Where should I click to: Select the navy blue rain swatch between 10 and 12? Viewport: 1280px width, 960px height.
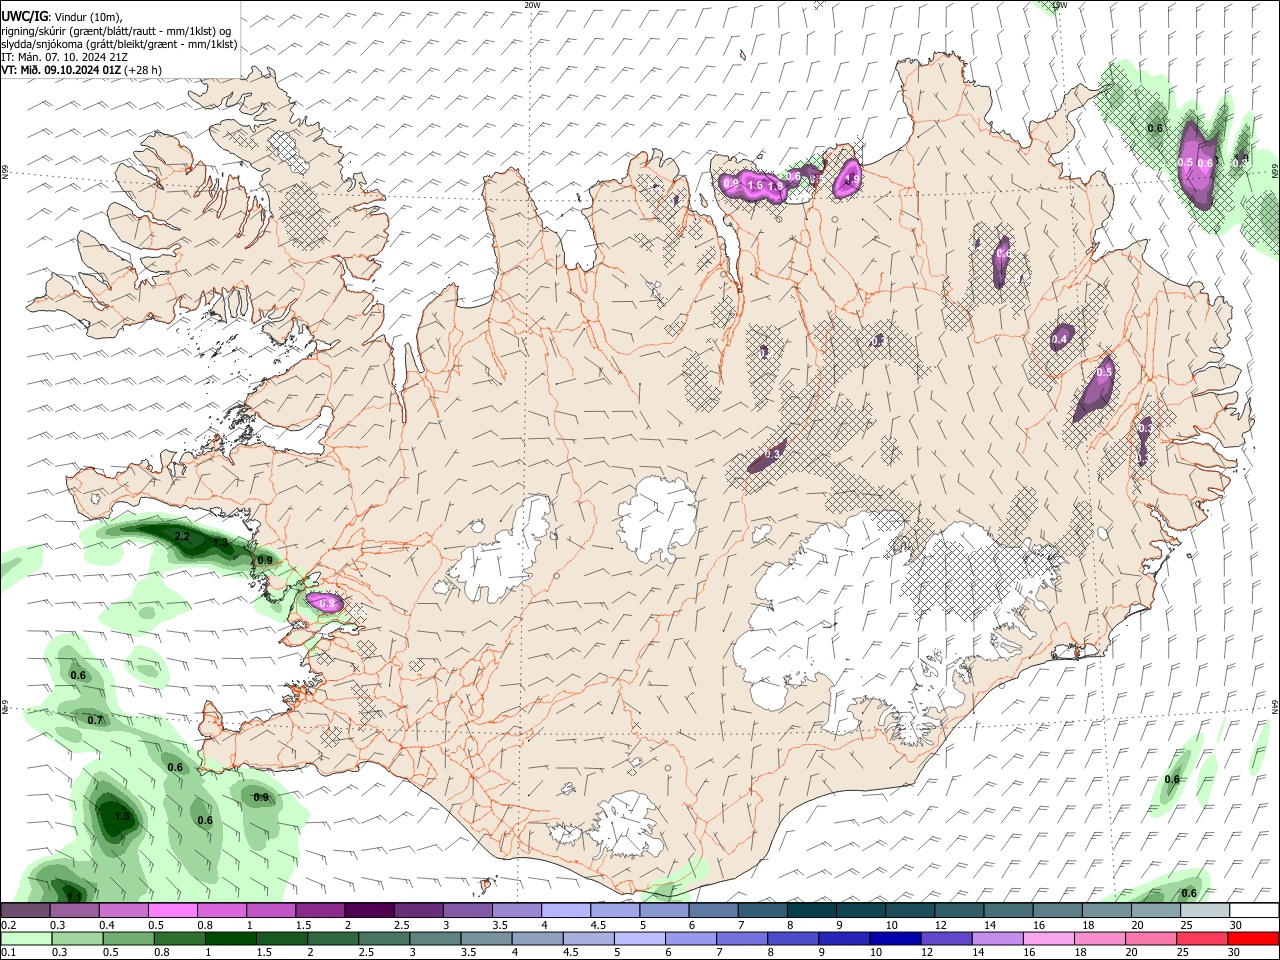[895, 939]
